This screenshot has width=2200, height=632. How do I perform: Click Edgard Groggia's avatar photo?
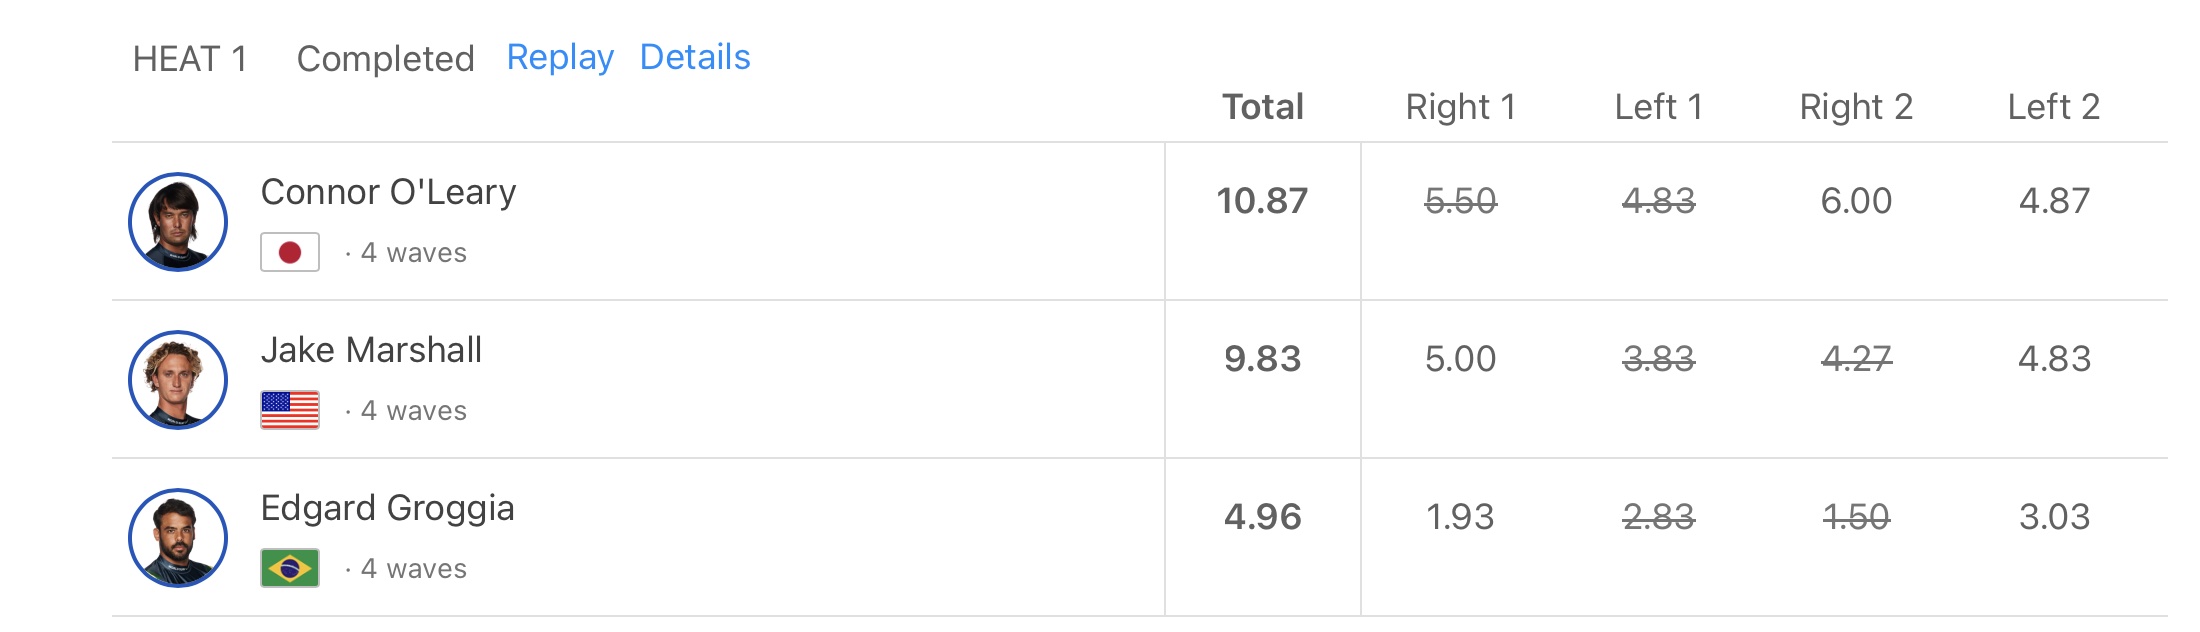point(178,538)
